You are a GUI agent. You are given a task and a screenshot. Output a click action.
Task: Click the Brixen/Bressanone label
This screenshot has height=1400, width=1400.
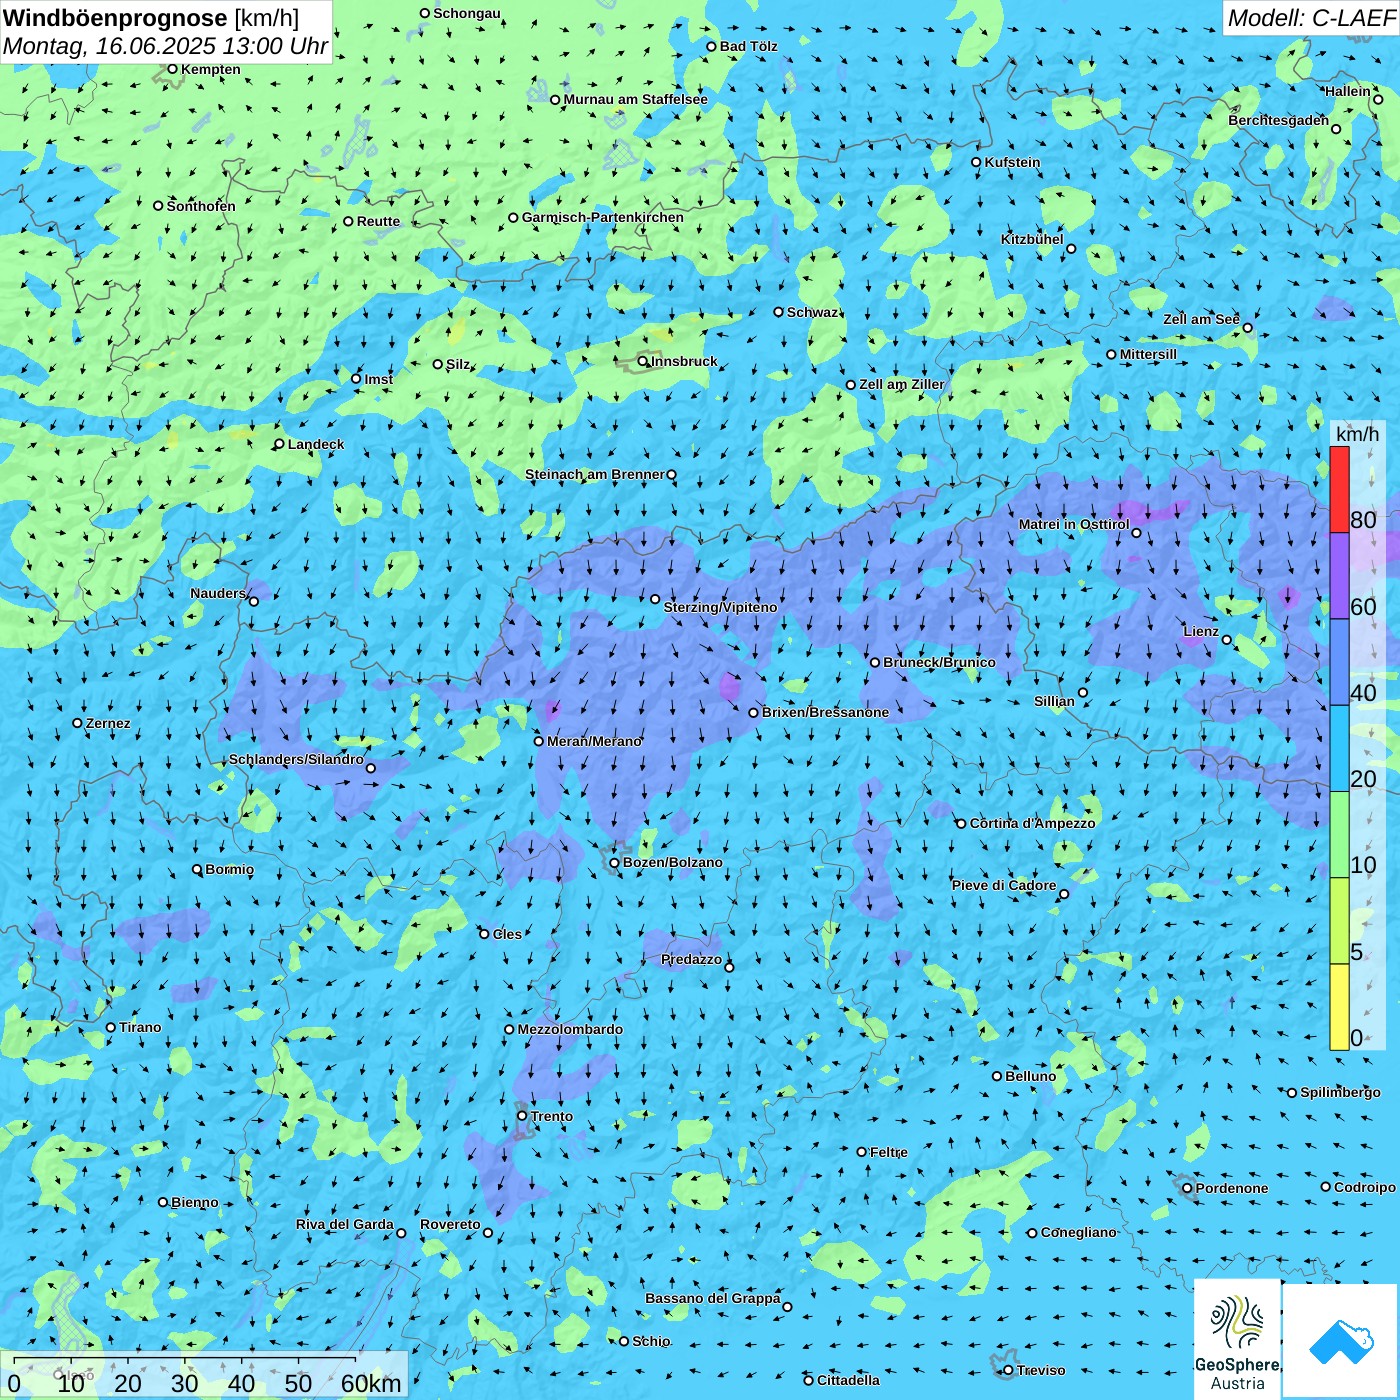click(825, 712)
